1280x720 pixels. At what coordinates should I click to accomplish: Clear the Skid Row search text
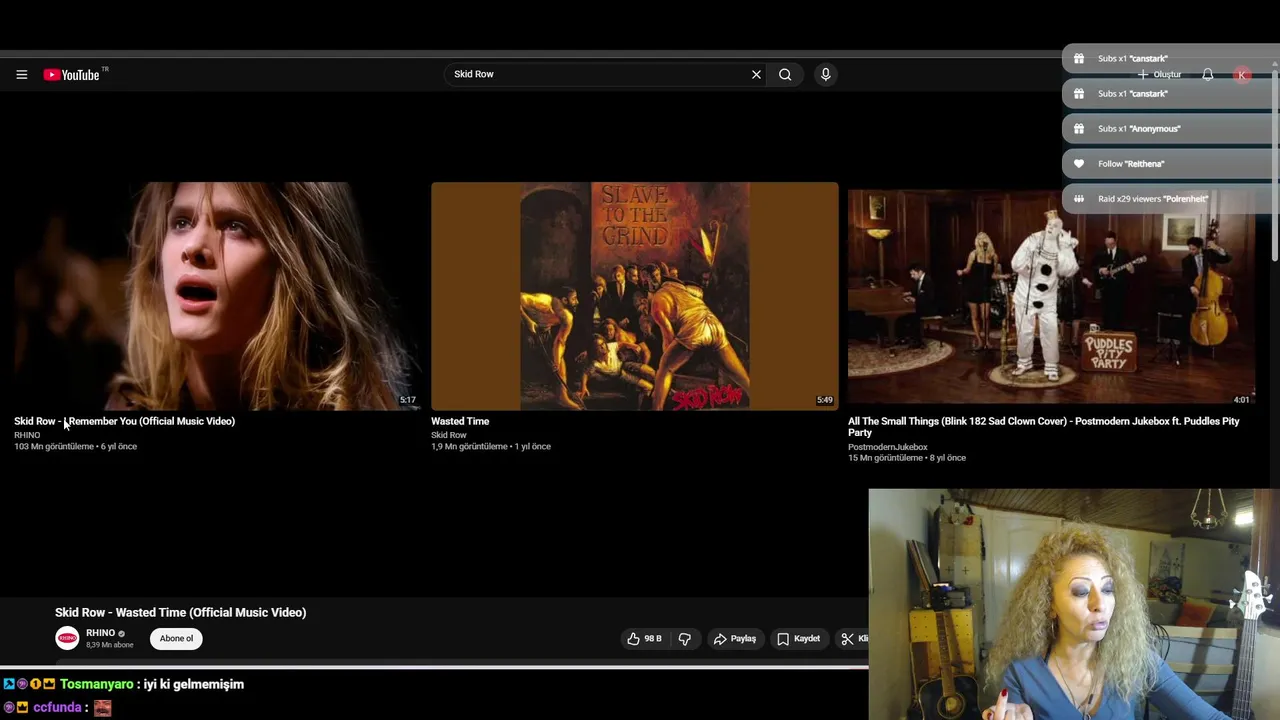coord(756,74)
